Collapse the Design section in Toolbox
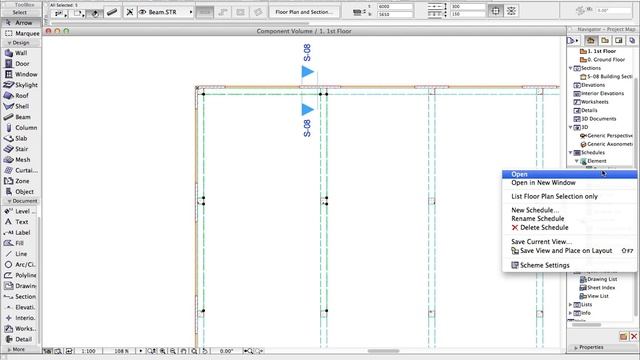The image size is (640, 360). pos(9,42)
